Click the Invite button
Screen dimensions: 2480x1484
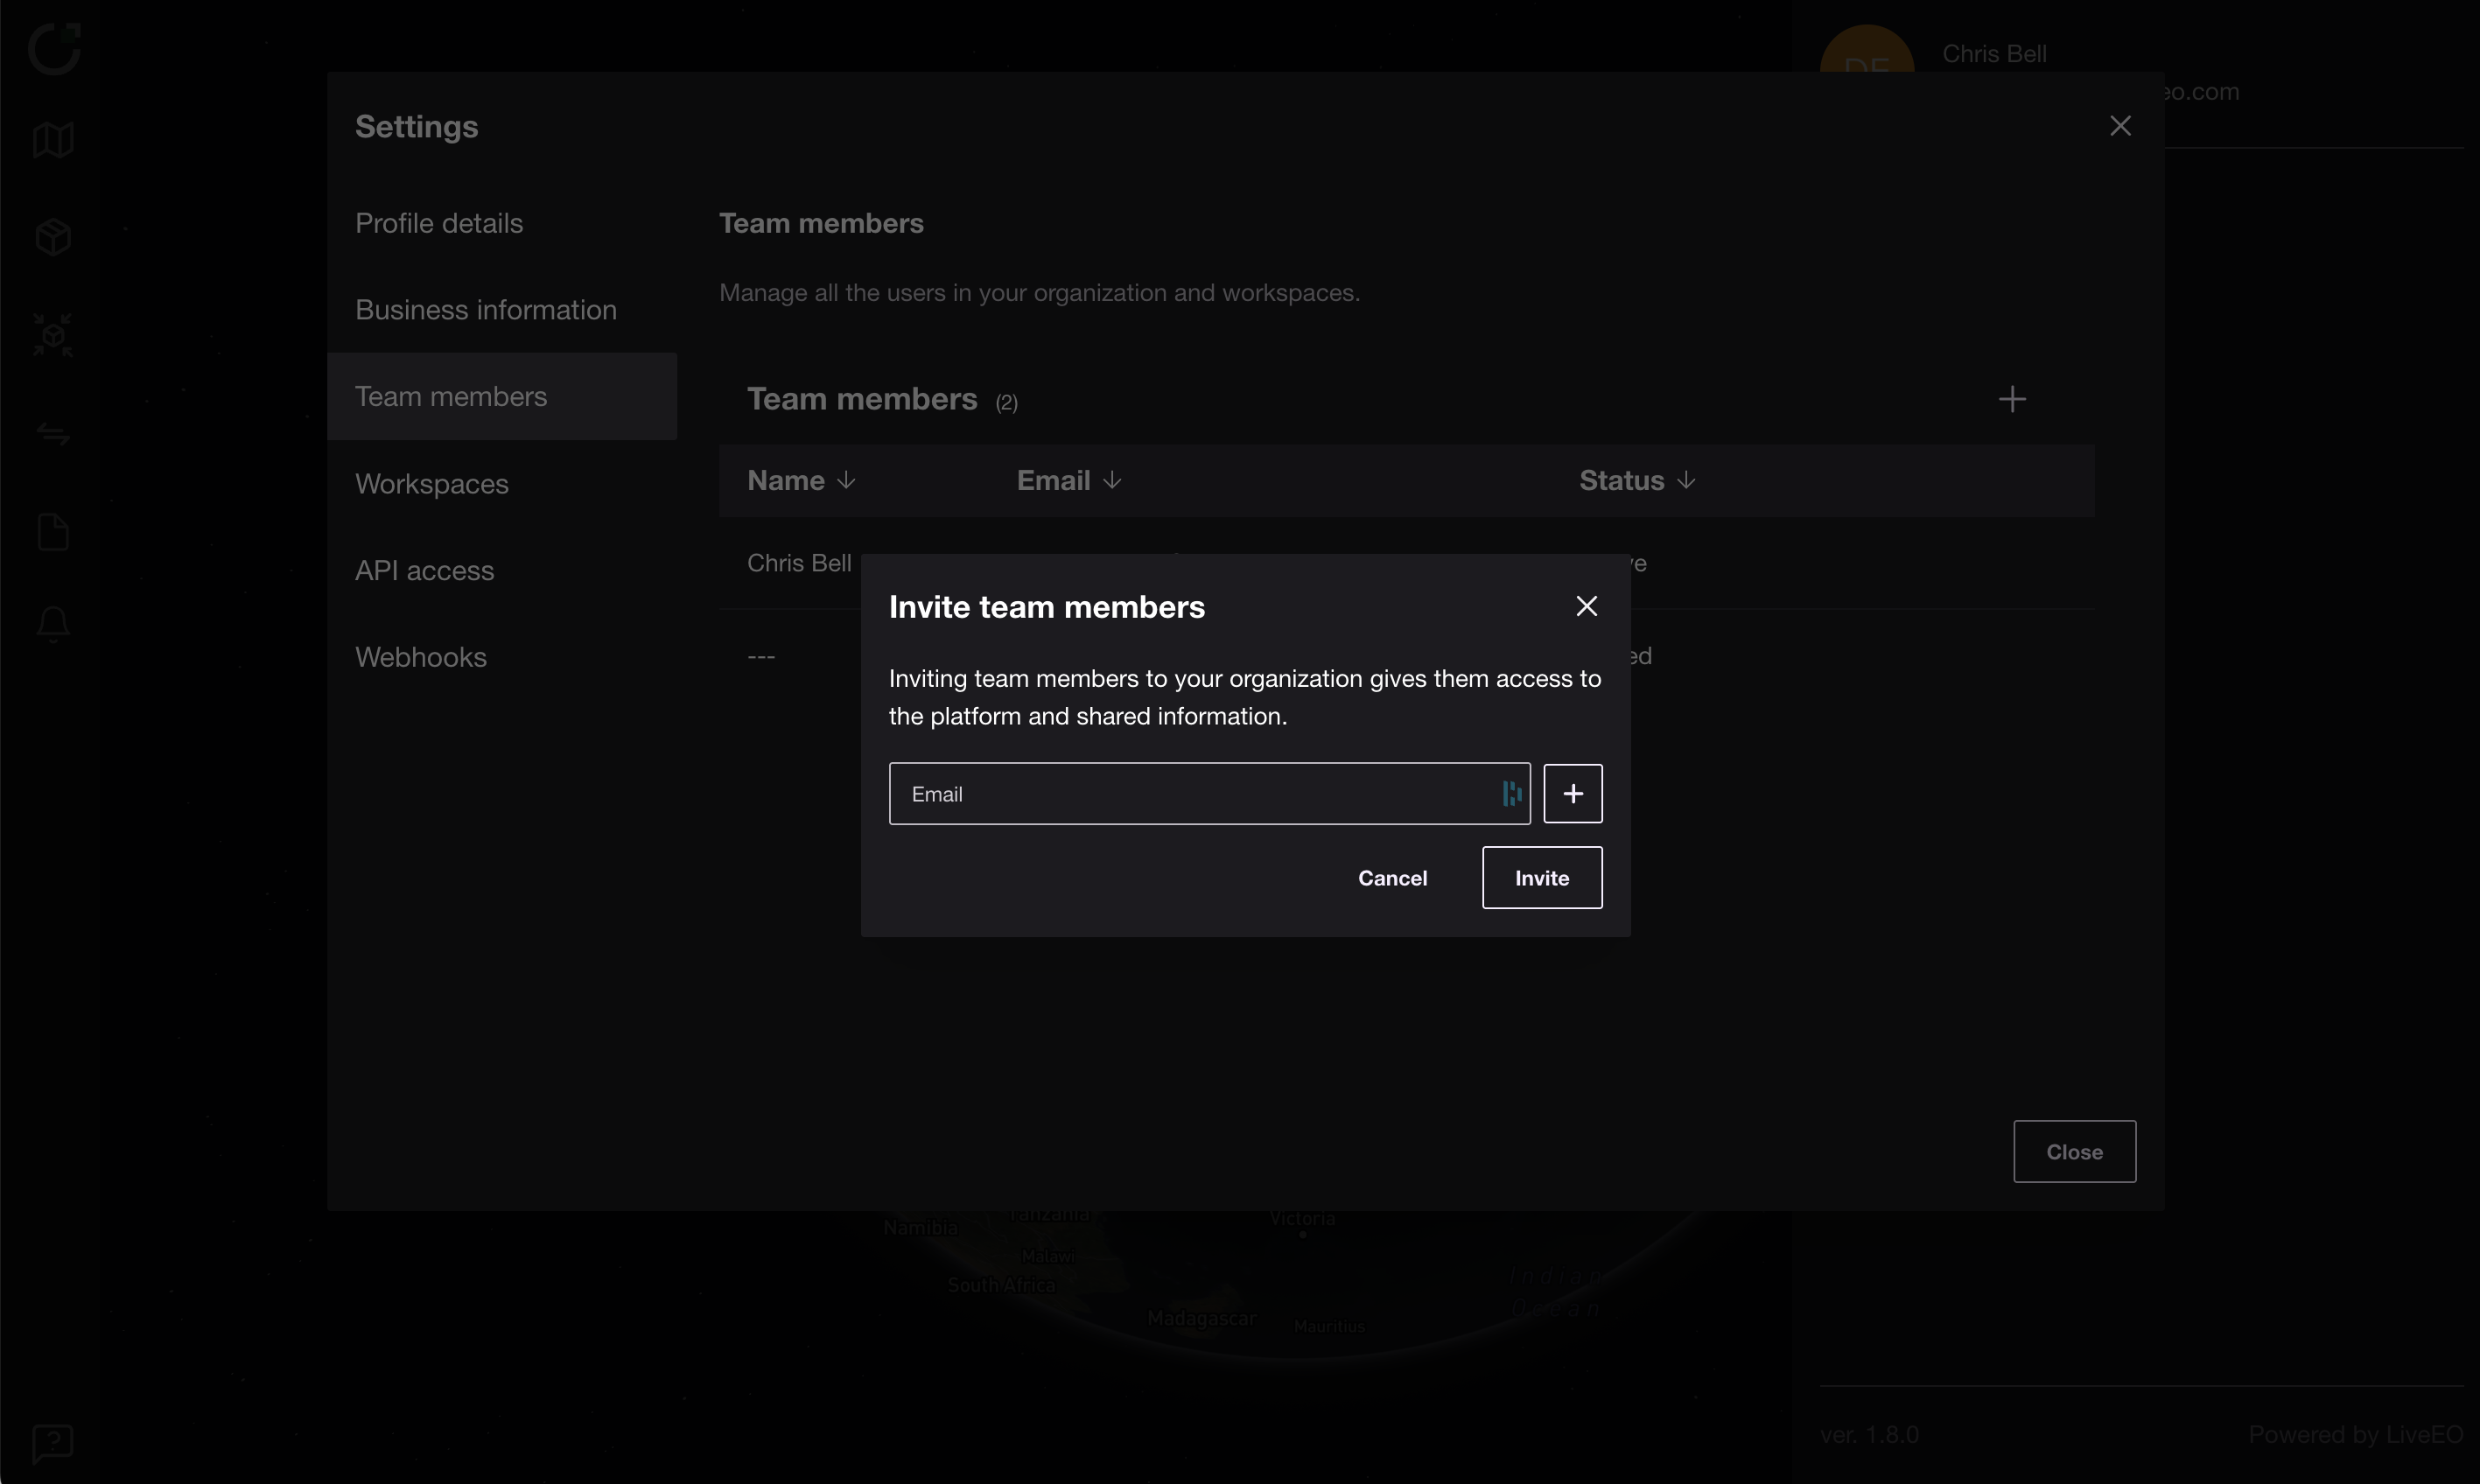(1541, 878)
